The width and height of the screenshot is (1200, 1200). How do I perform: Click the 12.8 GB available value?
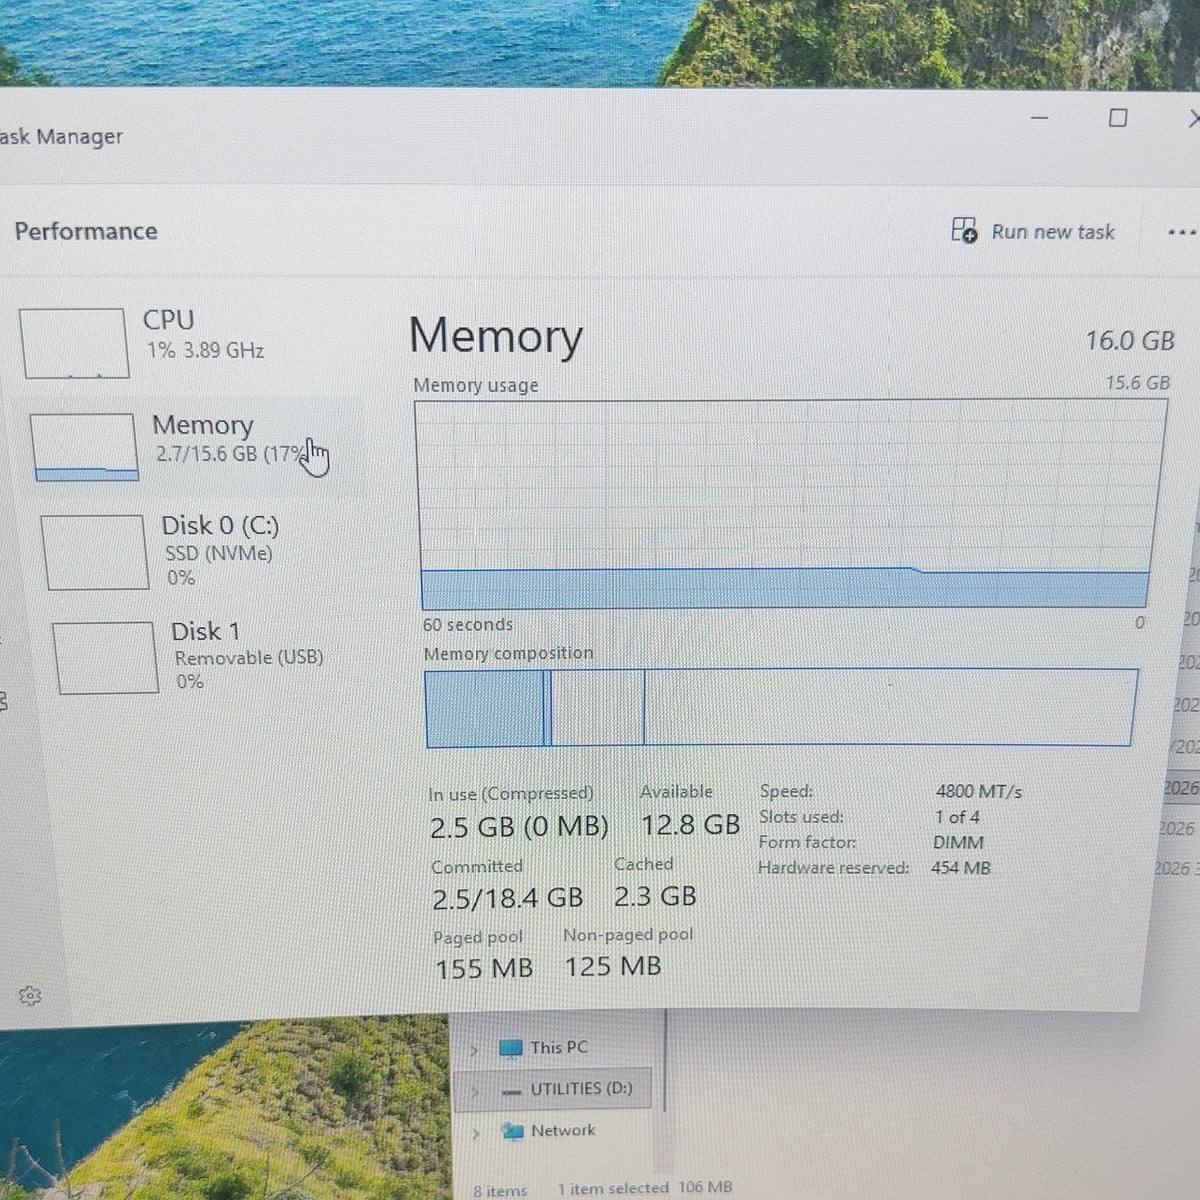coord(691,825)
